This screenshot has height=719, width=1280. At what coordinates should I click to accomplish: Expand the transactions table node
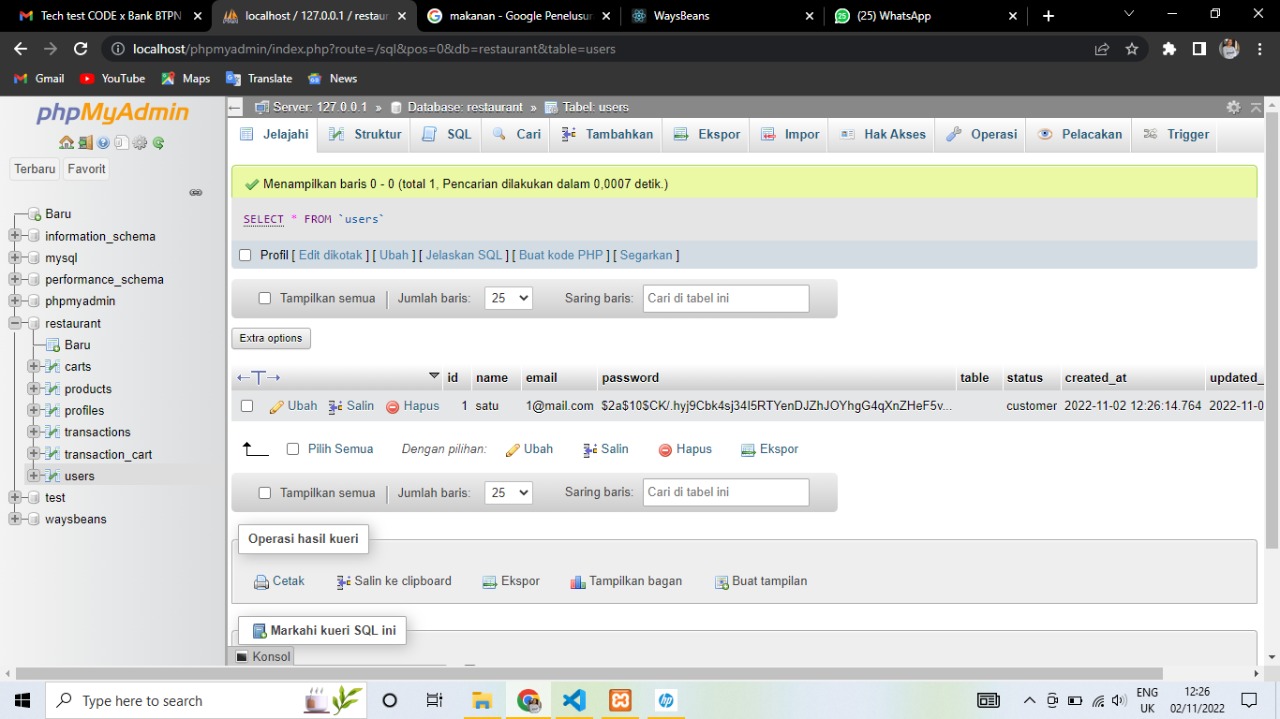(x=34, y=432)
